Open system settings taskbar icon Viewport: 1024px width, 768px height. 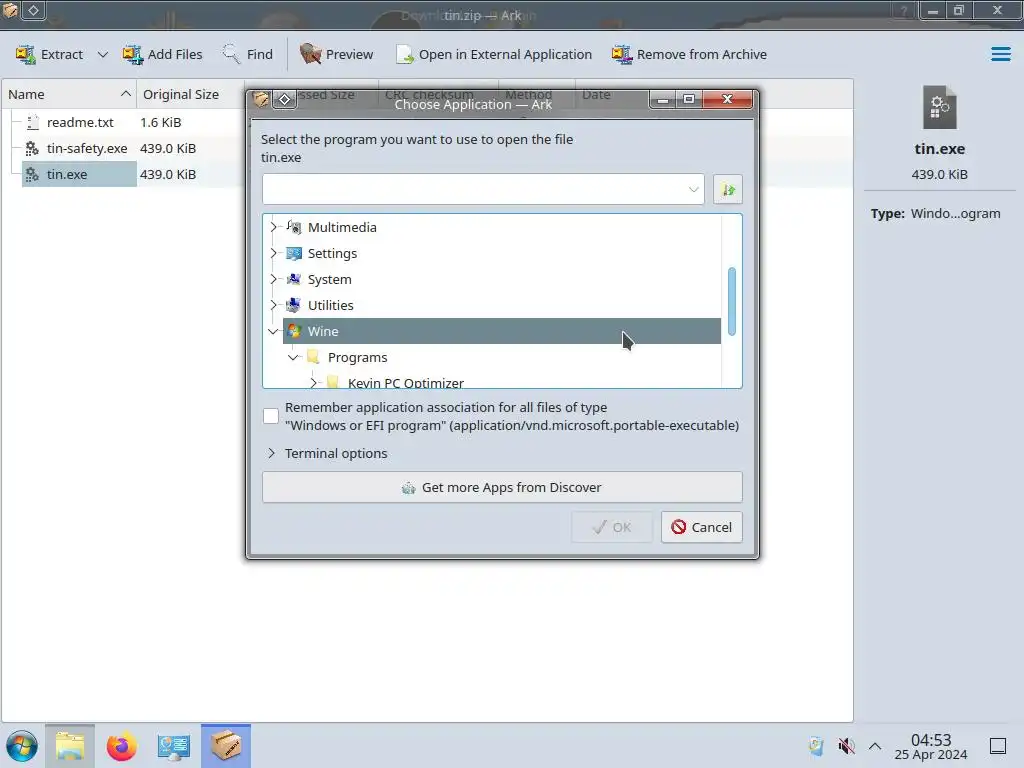tap(174, 746)
